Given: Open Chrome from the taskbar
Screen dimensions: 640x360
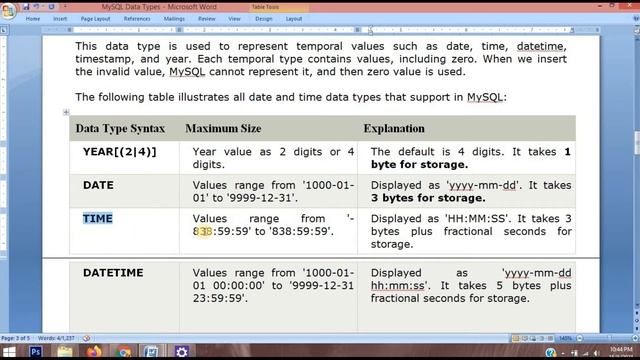Looking at the screenshot, I should 123,351.
